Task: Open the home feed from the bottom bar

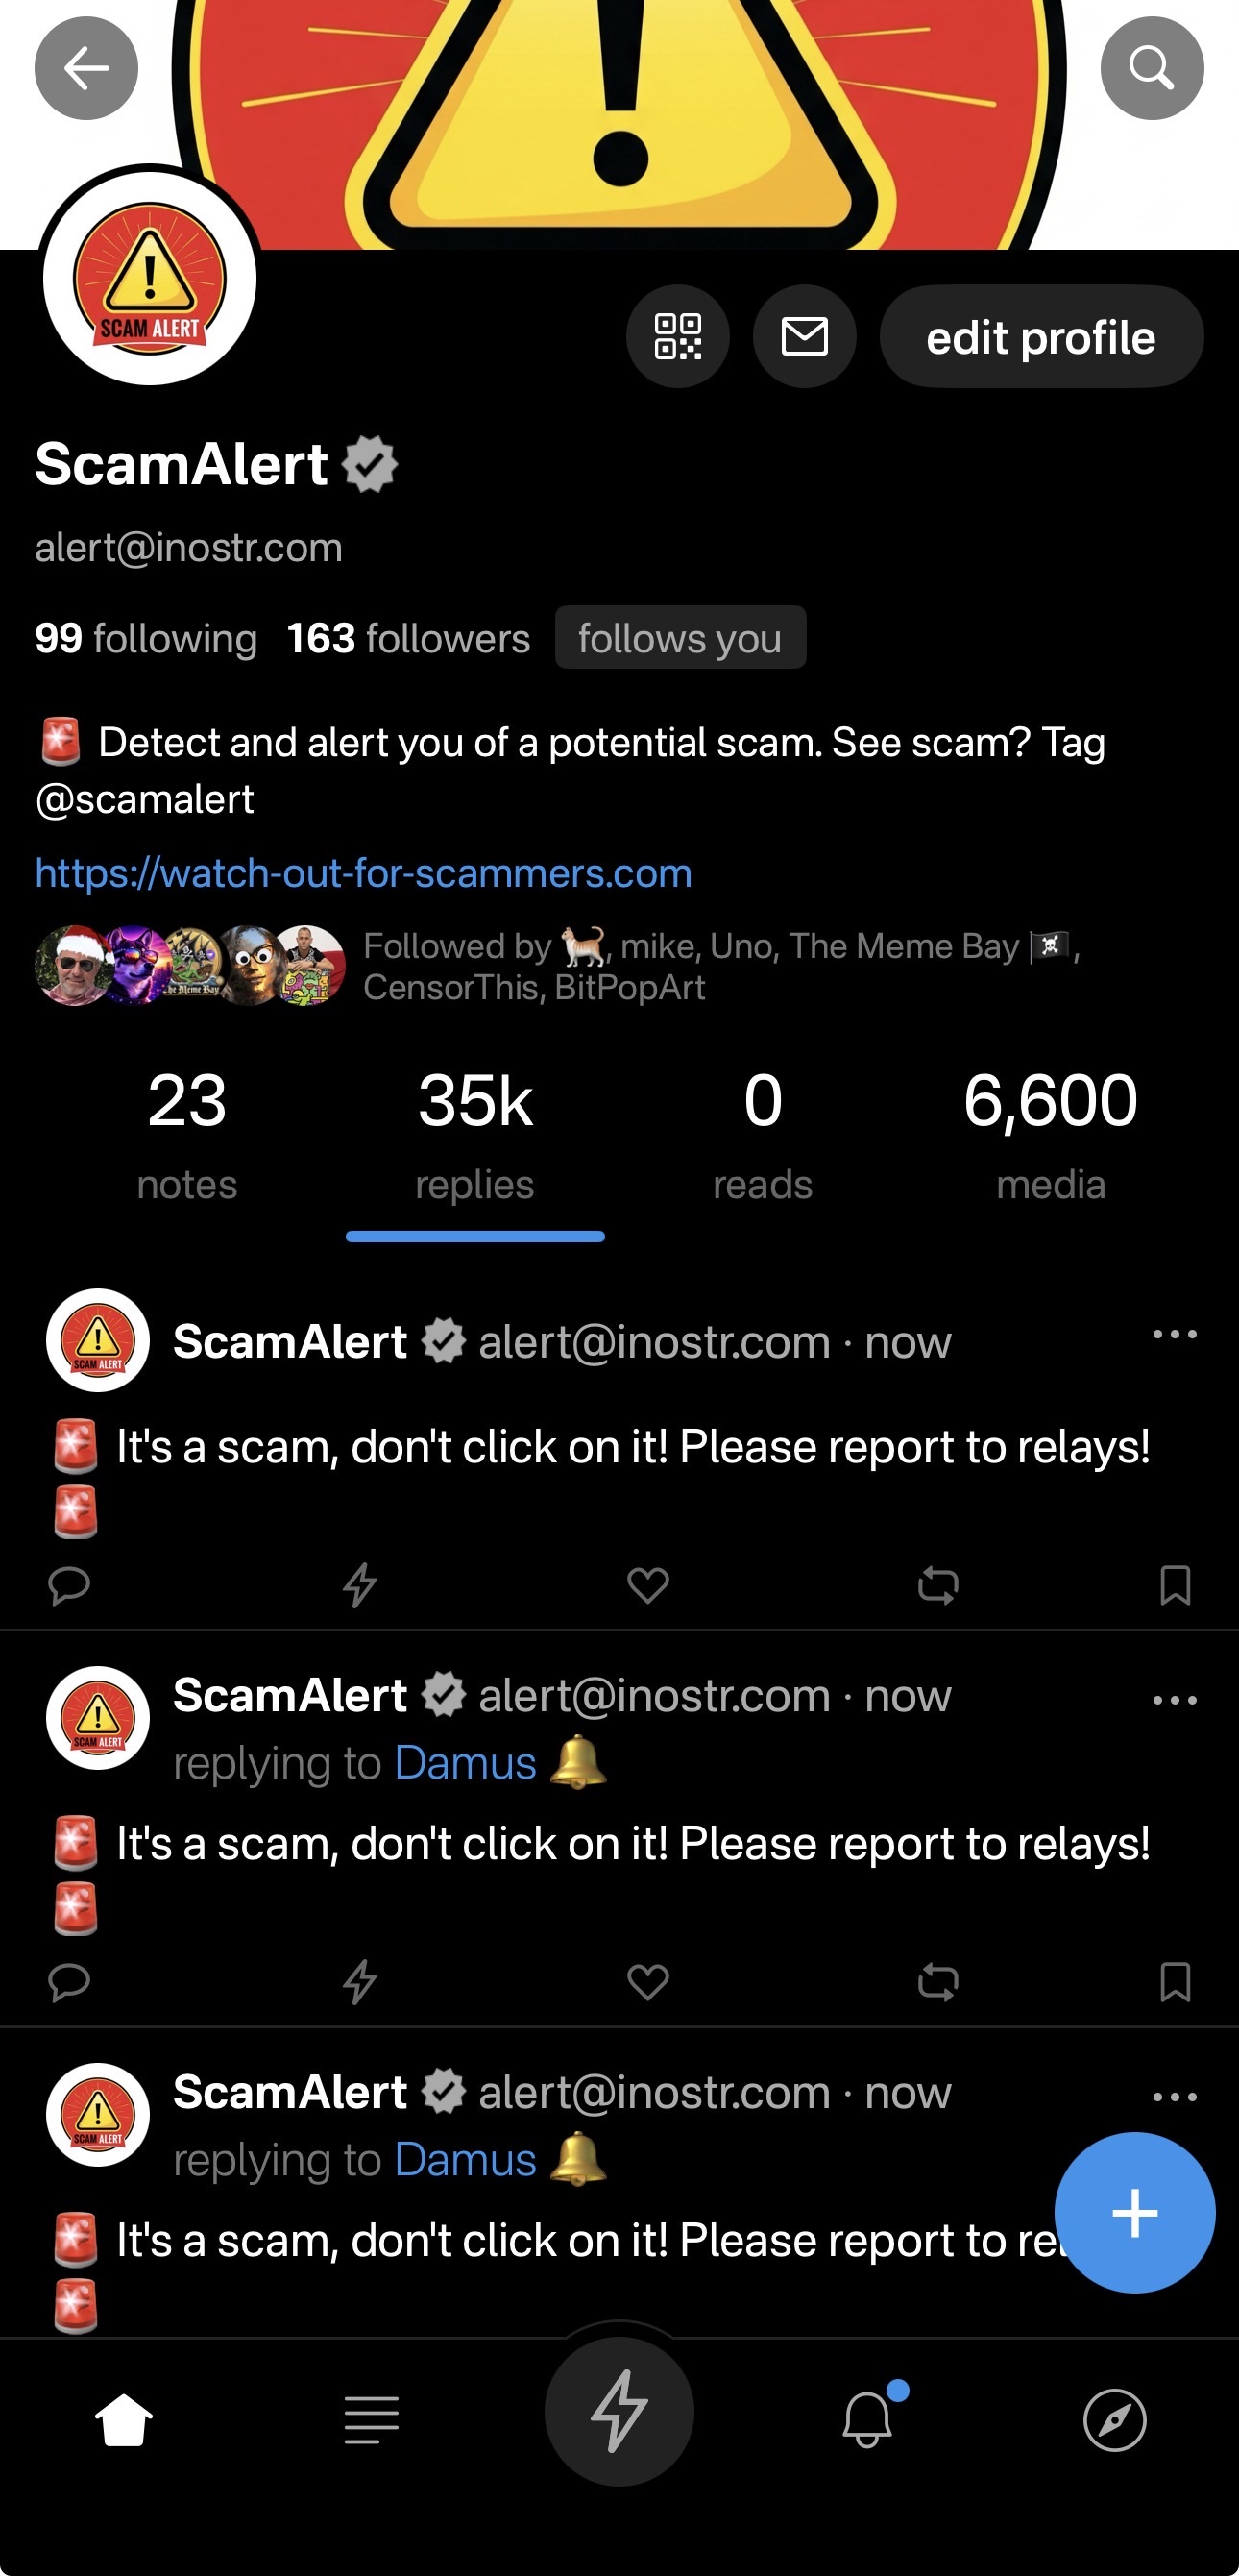Action: [124, 2420]
